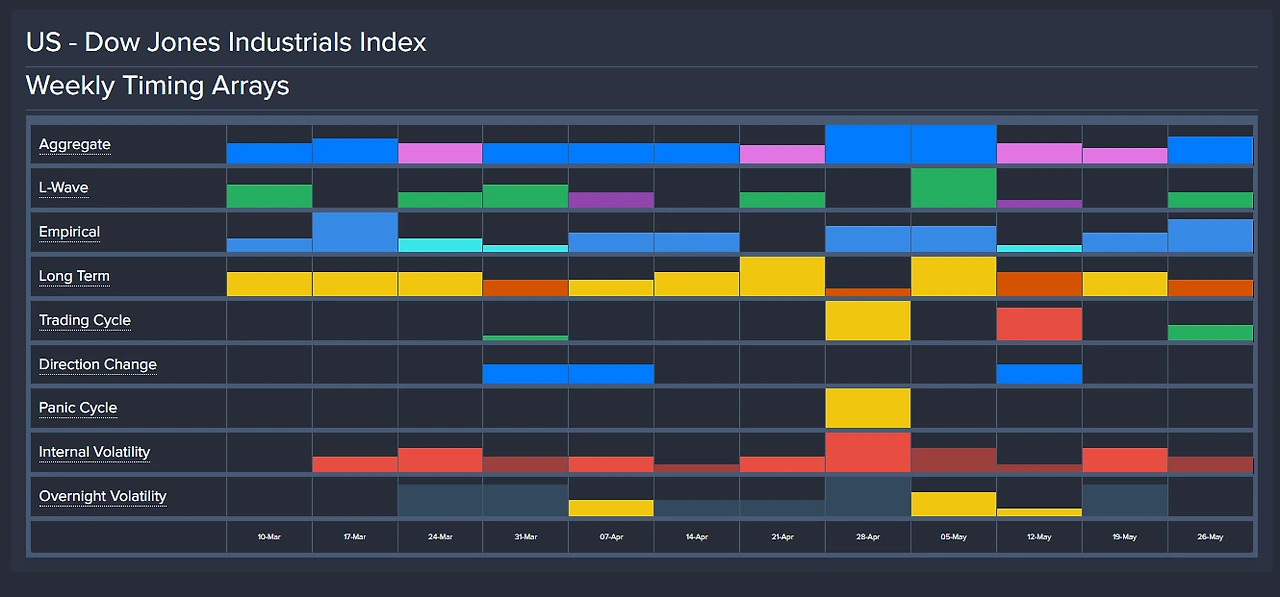This screenshot has width=1280, height=597.
Task: Click the "Weekly Timing Arrays" heading
Action: [158, 86]
